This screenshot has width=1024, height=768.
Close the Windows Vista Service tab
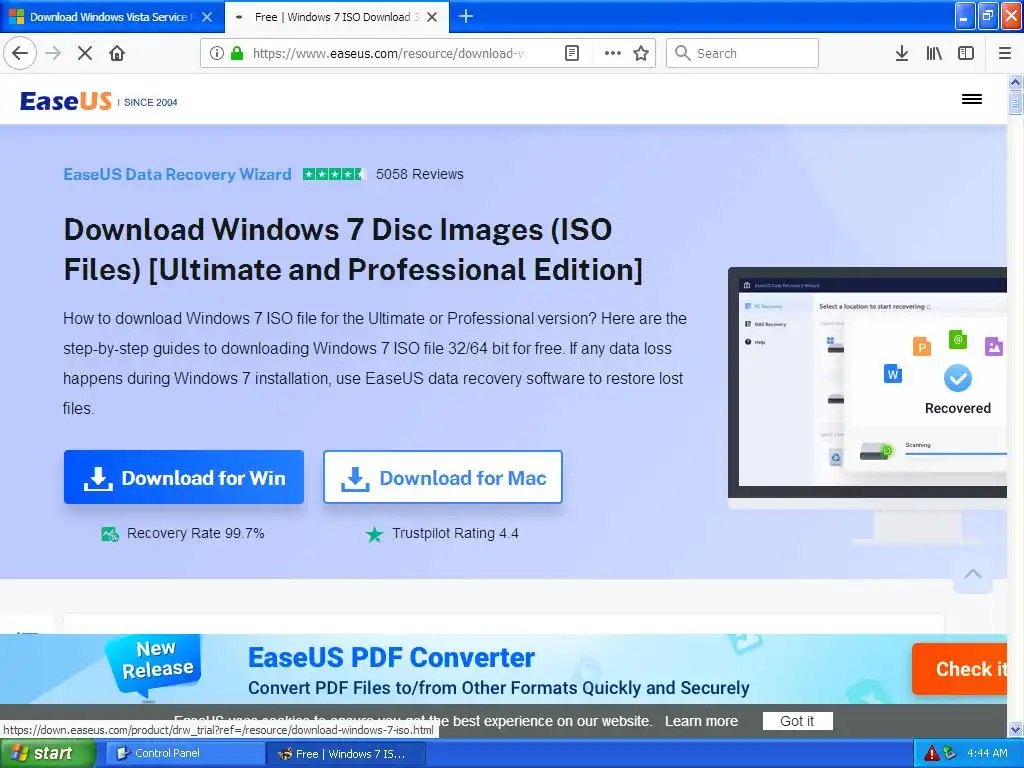click(207, 17)
